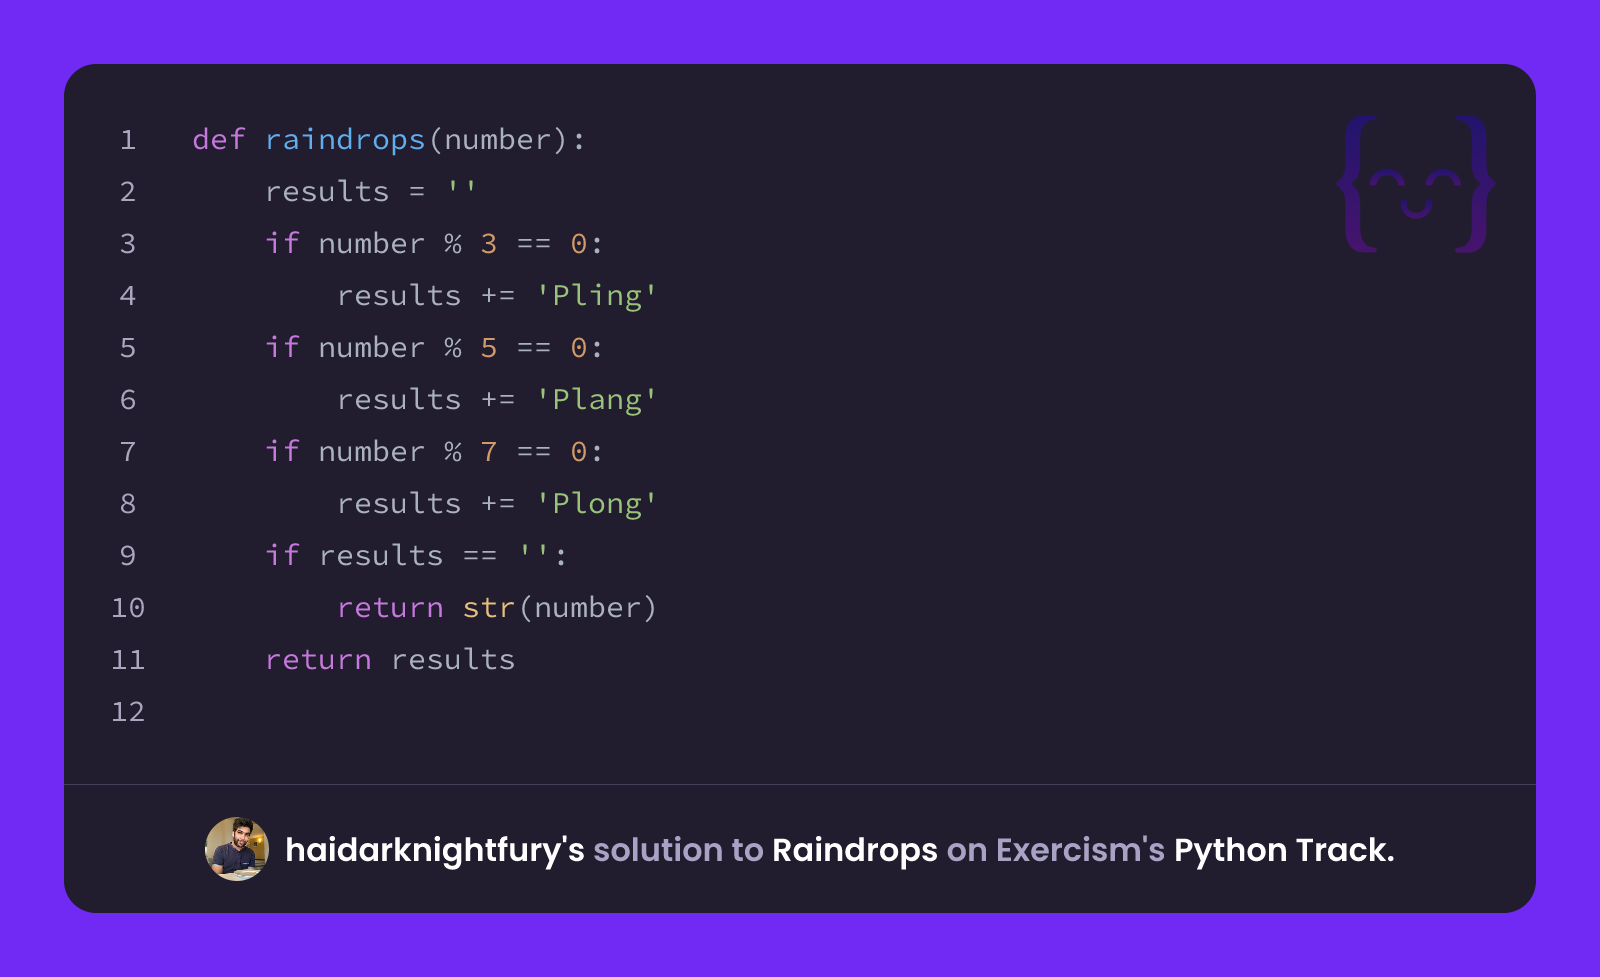Click the string 'Pling' on line 4
The width and height of the screenshot is (1600, 977).
[596, 296]
